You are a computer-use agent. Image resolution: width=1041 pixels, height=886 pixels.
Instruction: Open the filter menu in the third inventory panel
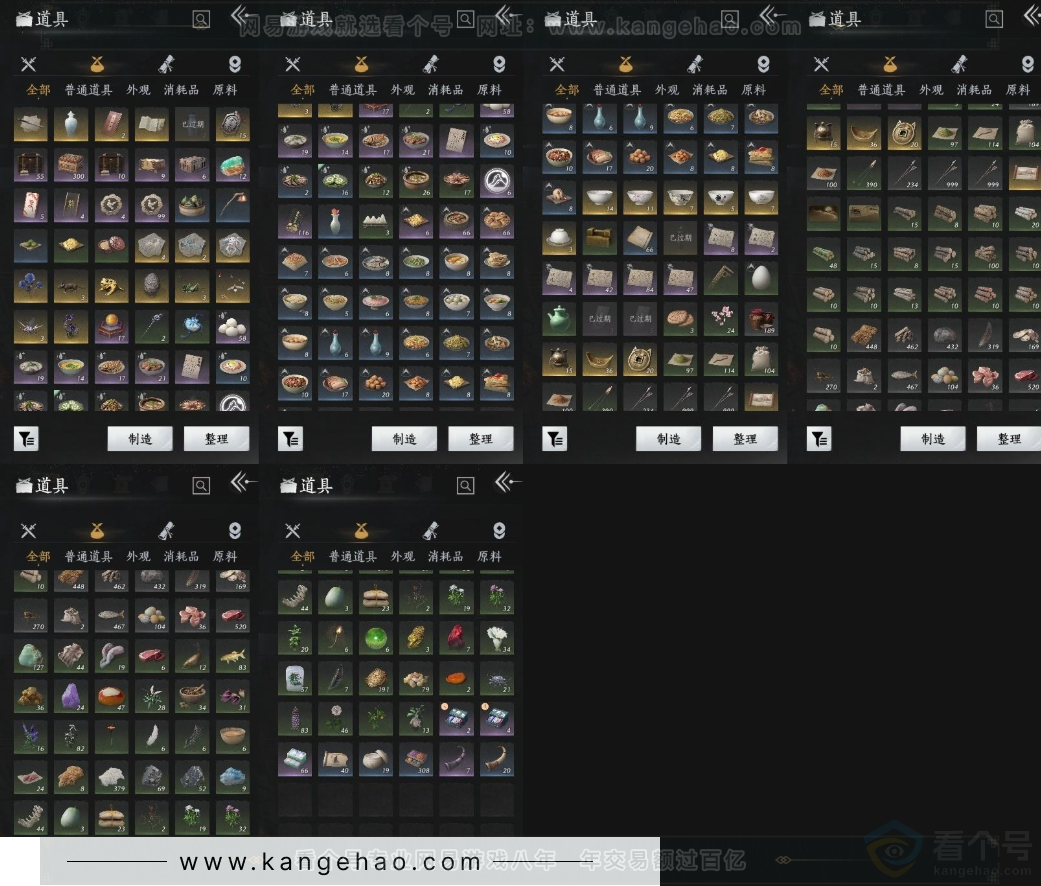tap(554, 439)
